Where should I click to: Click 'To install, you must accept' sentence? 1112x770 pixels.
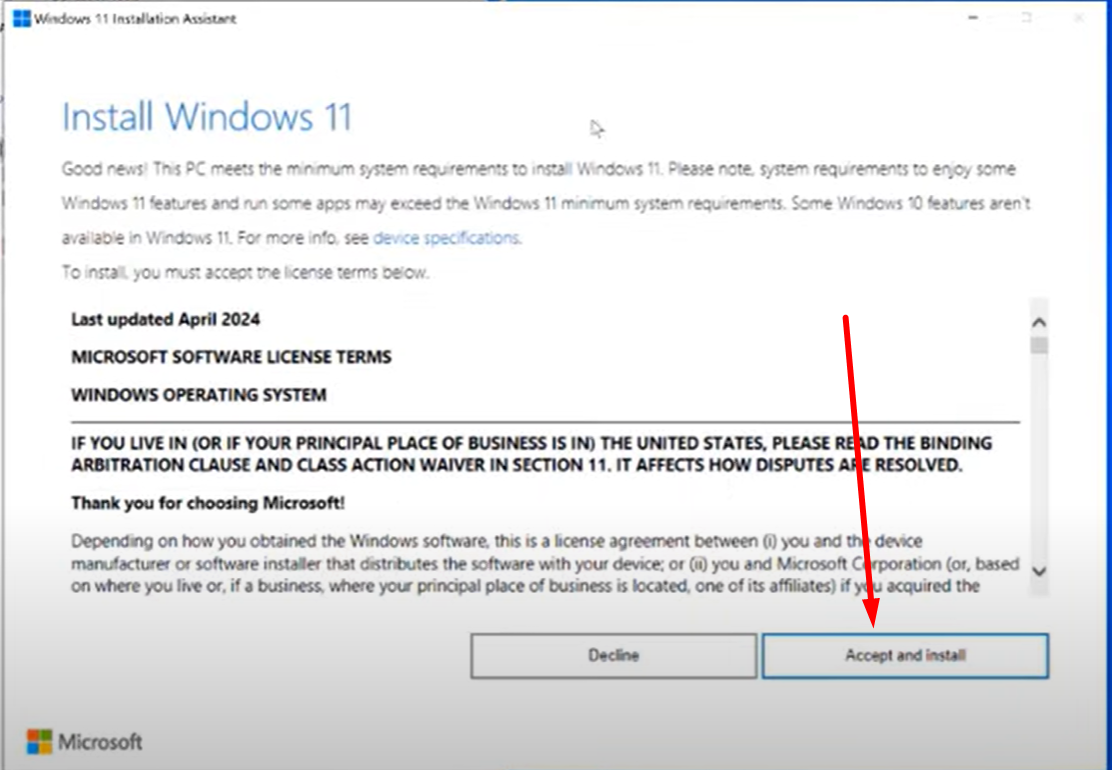pos(245,272)
